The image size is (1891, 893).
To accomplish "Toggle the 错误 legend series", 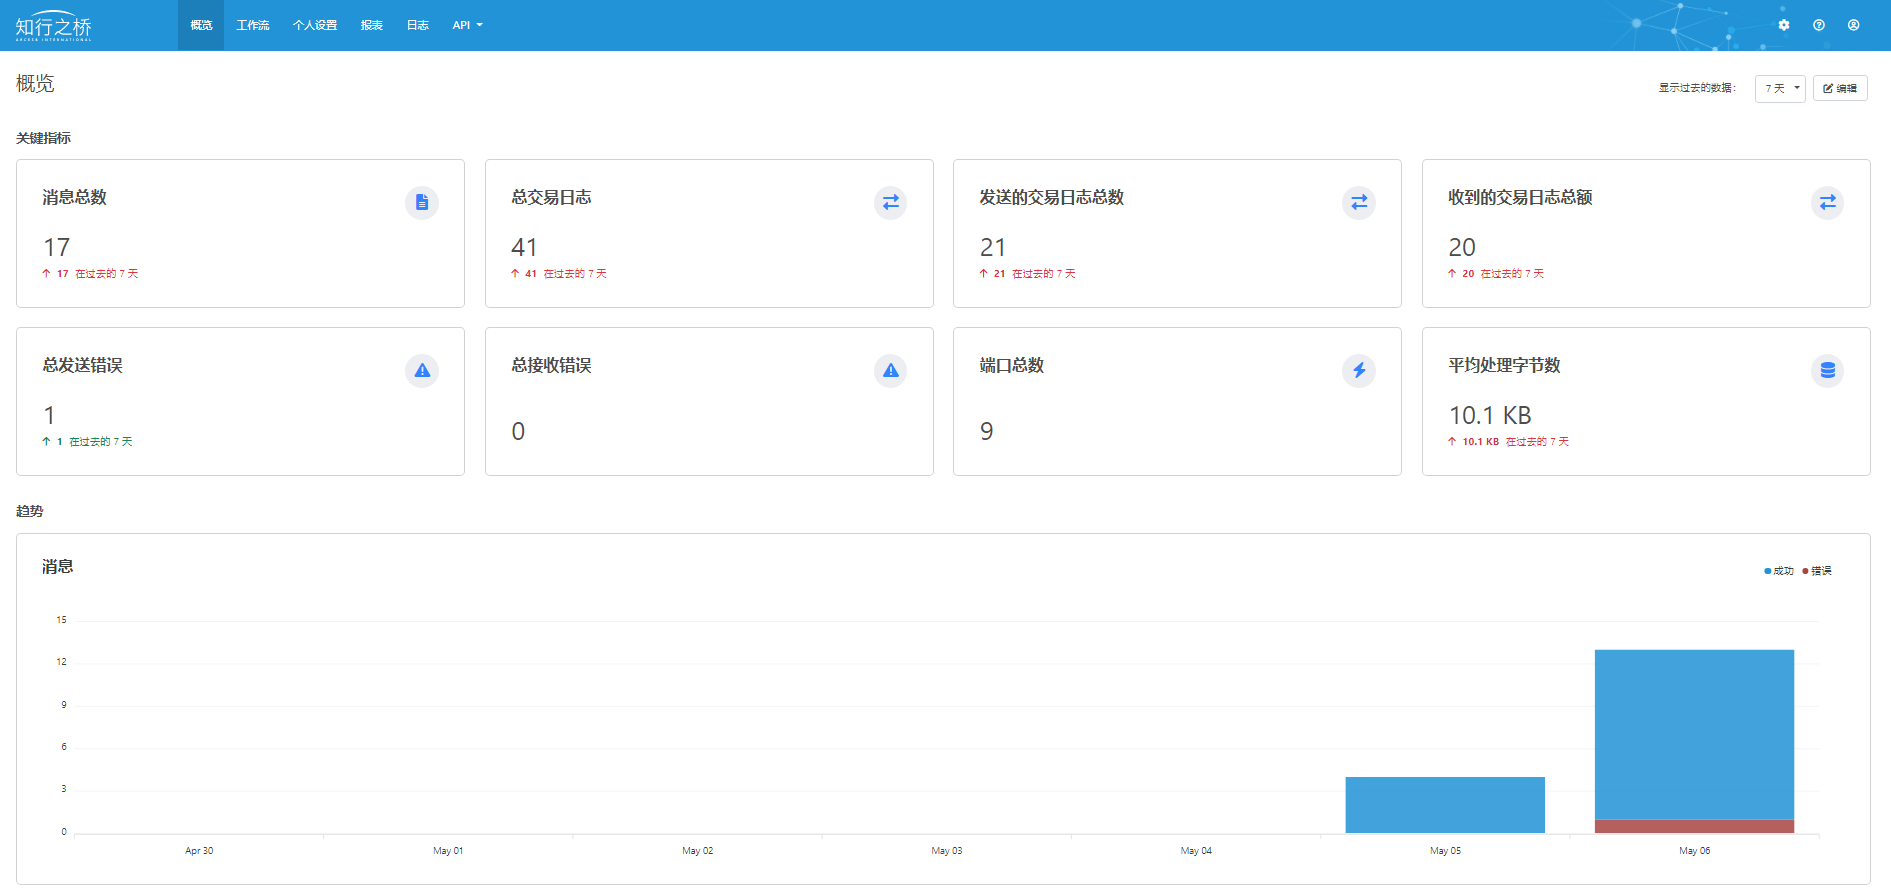I will pyautogui.click(x=1817, y=571).
